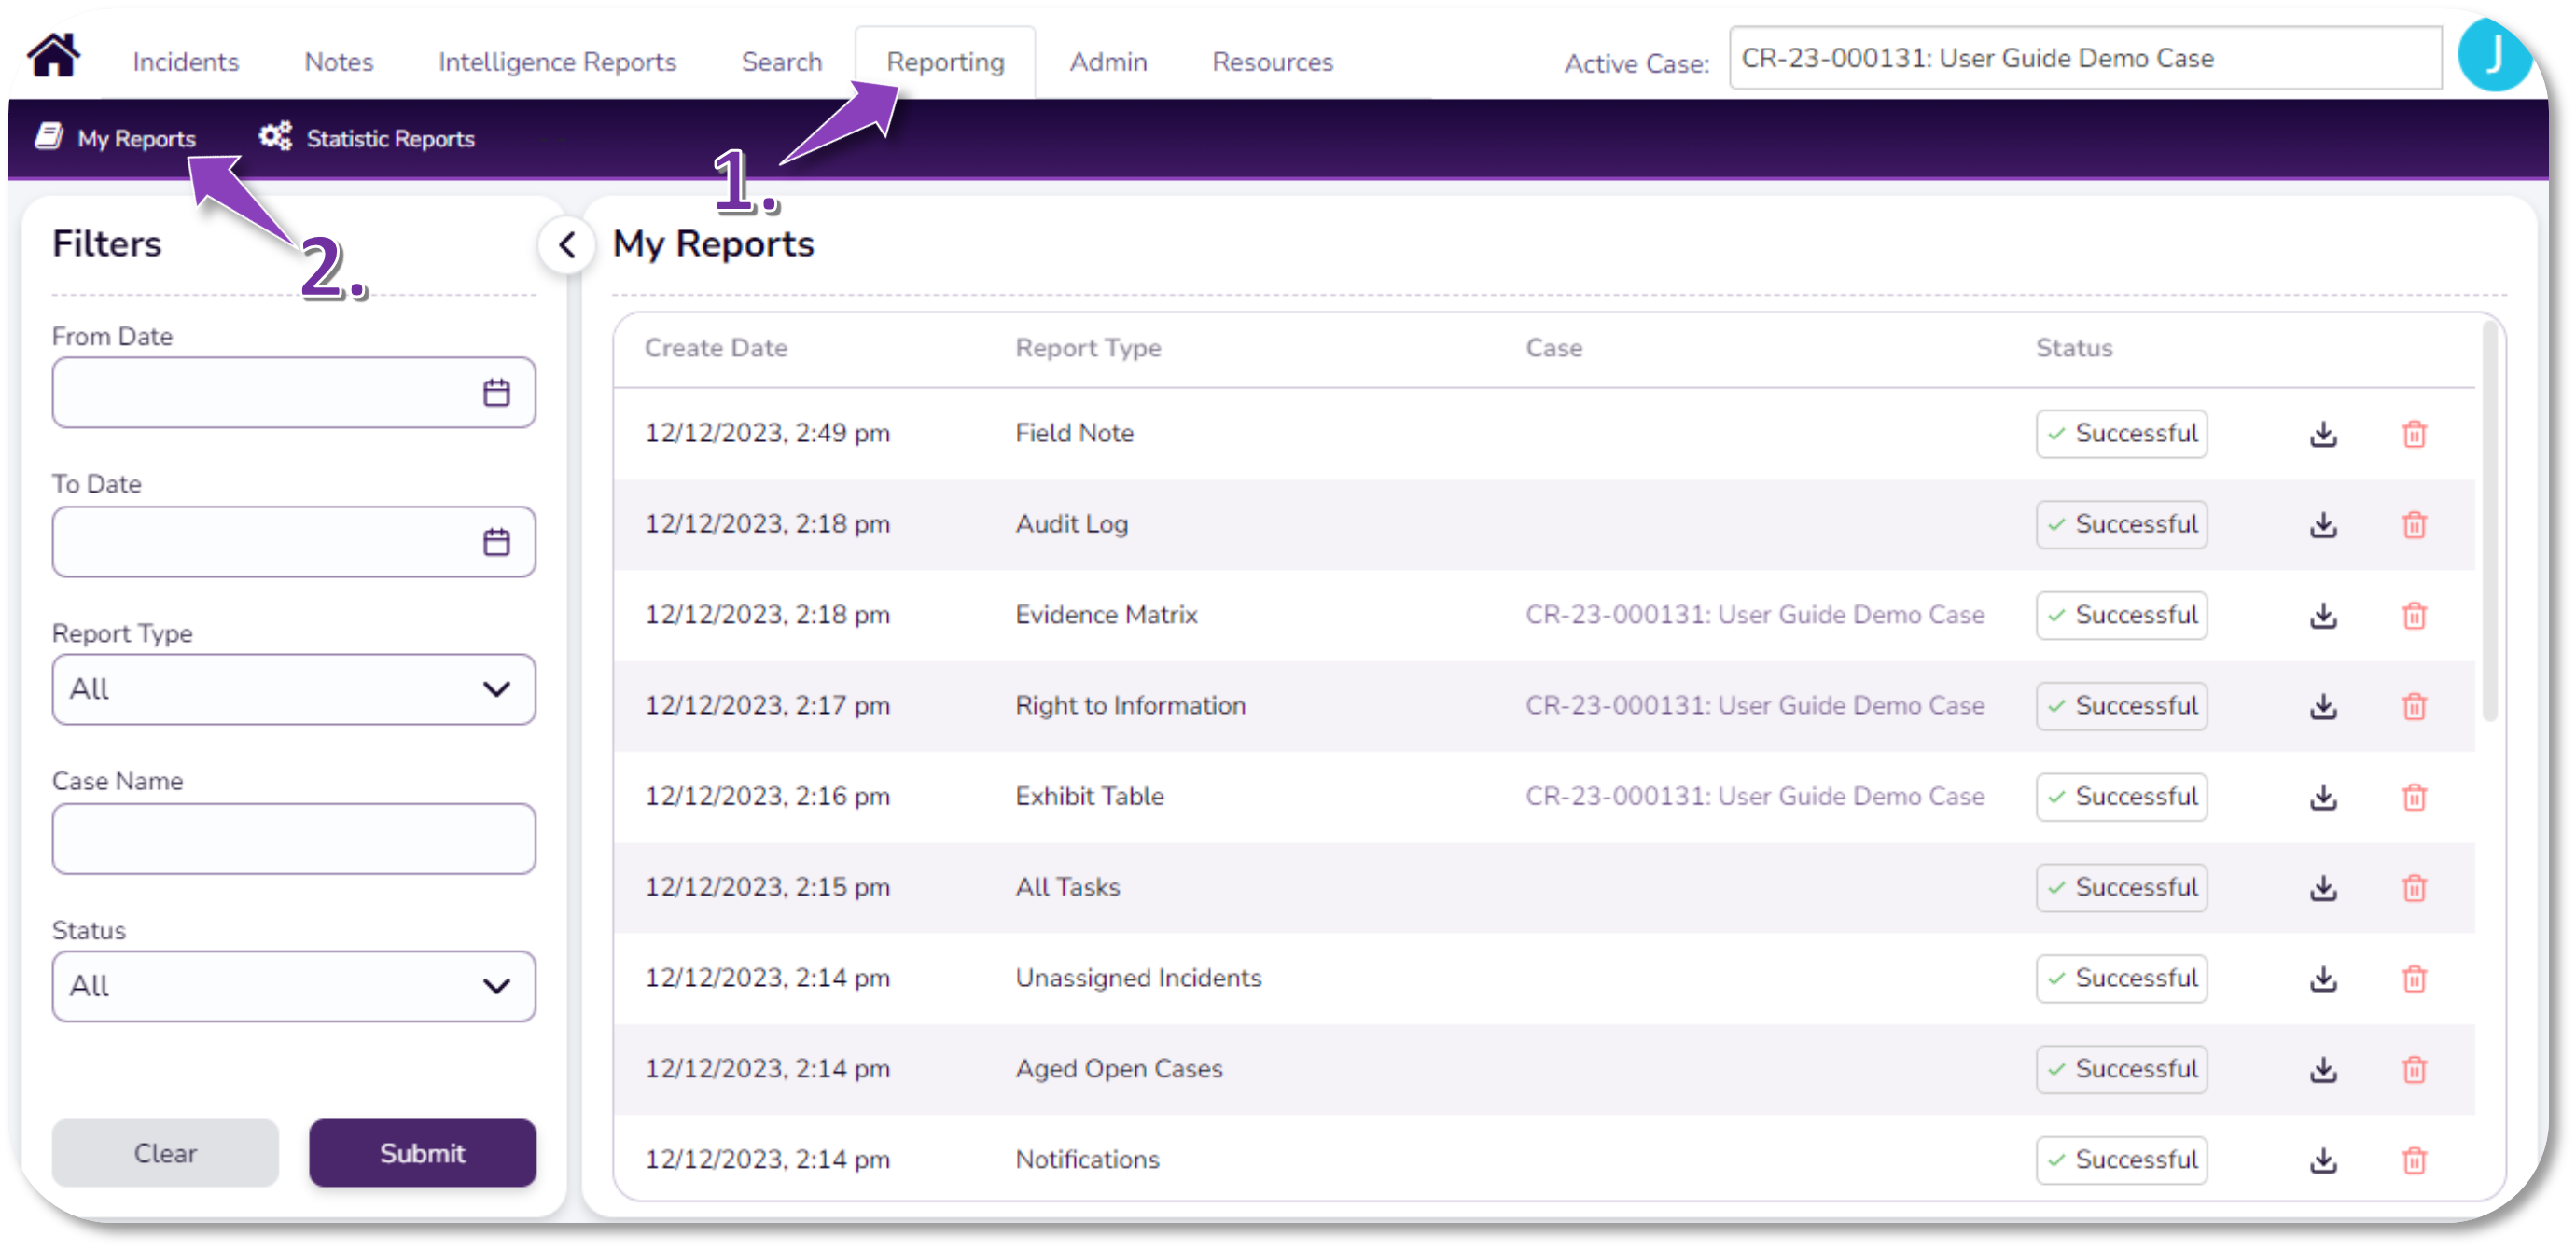Click the user avatar J icon

point(2493,57)
